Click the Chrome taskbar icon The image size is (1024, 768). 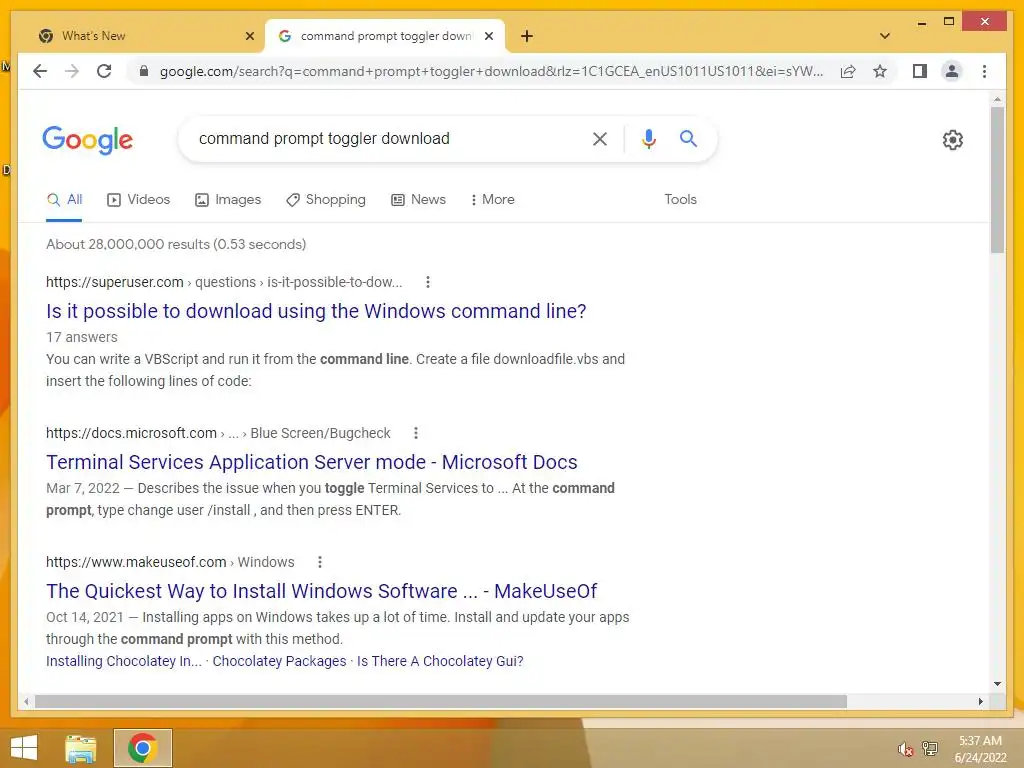(x=142, y=748)
